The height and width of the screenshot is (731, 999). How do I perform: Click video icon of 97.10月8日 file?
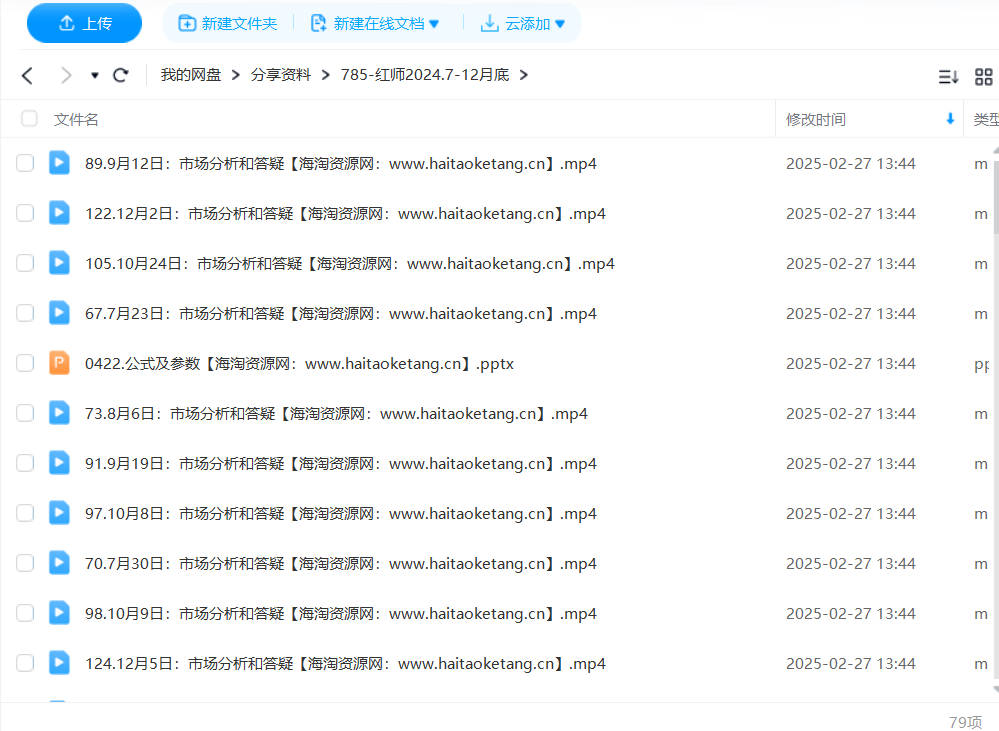59,513
